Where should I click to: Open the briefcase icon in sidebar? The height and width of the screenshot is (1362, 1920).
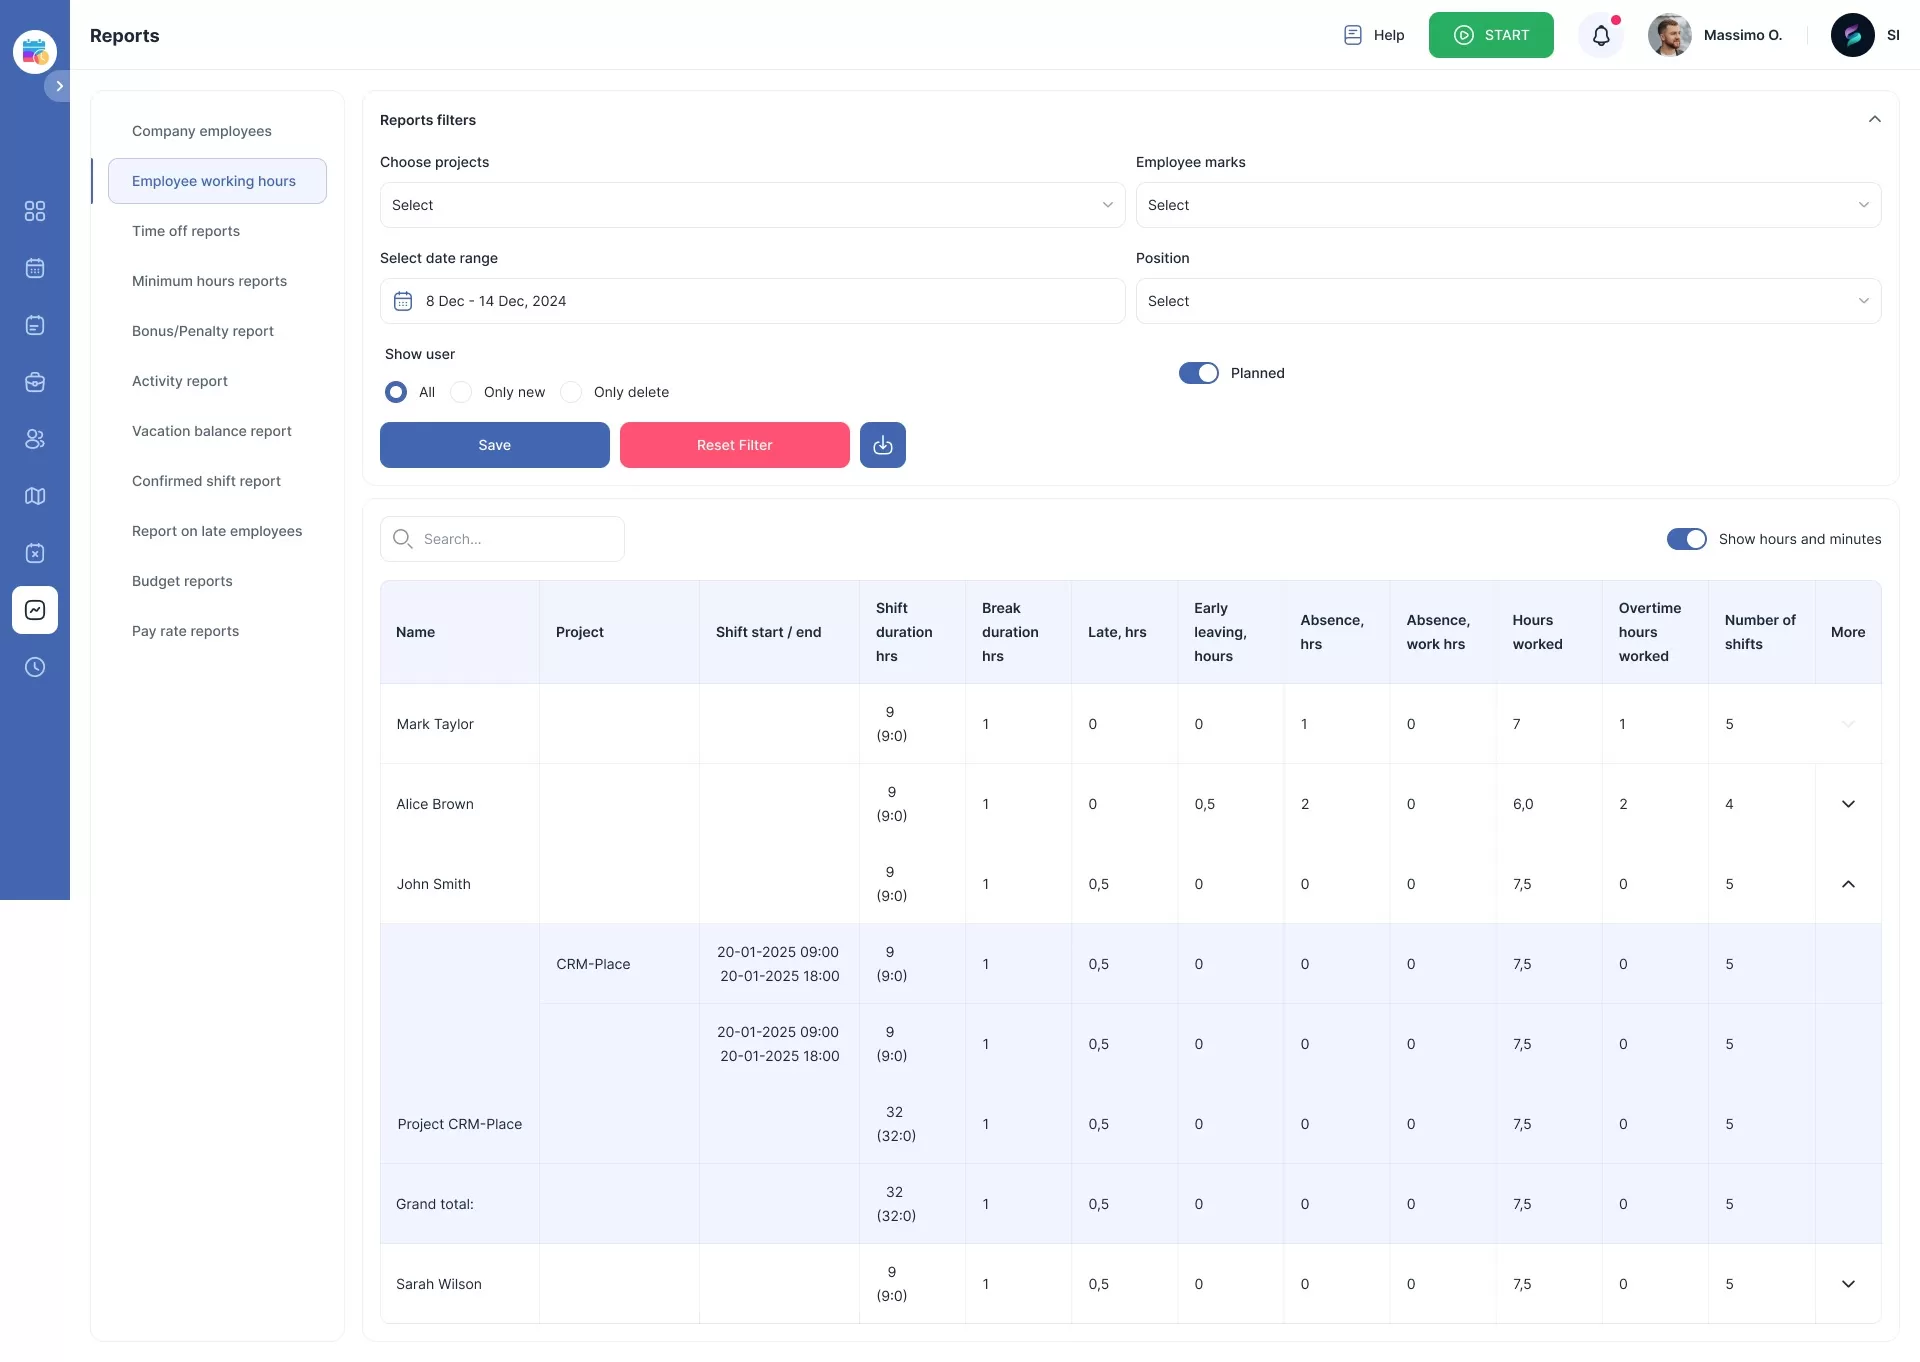35,382
